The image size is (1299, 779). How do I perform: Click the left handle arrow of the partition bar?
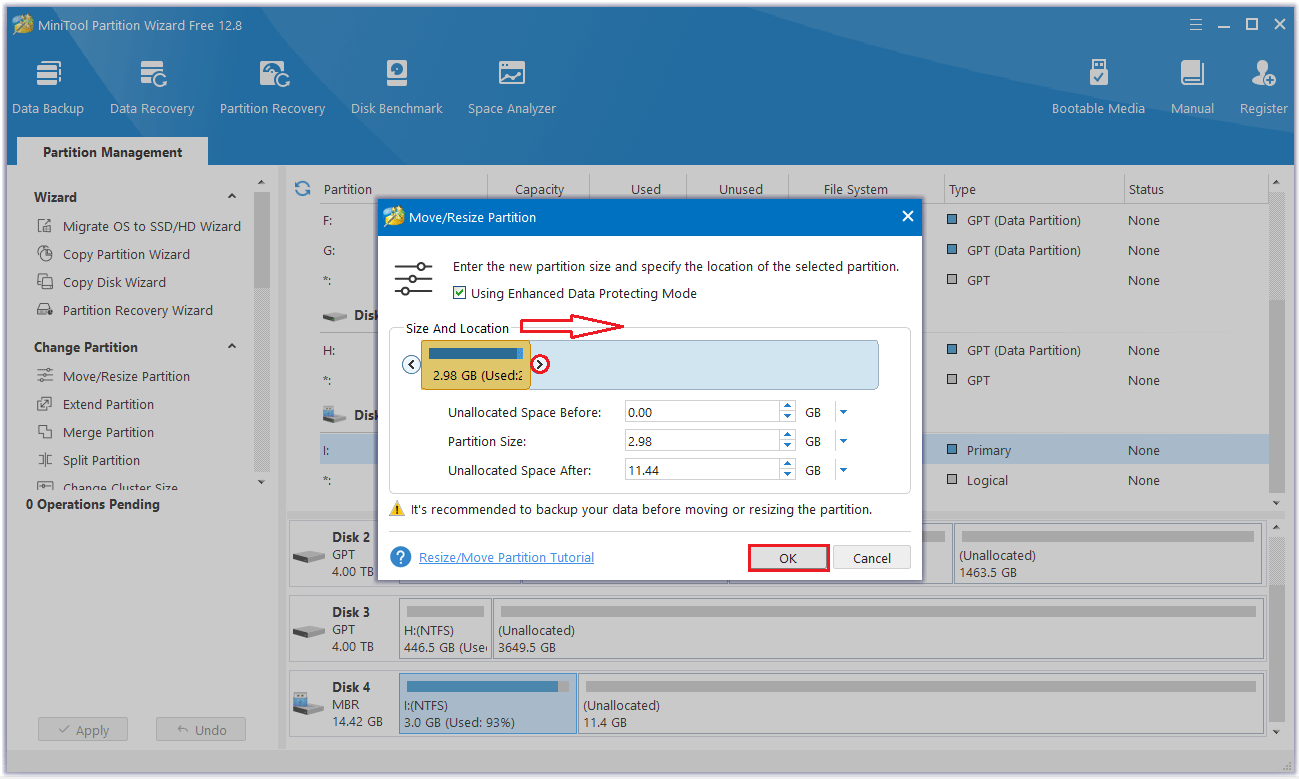[x=411, y=364]
